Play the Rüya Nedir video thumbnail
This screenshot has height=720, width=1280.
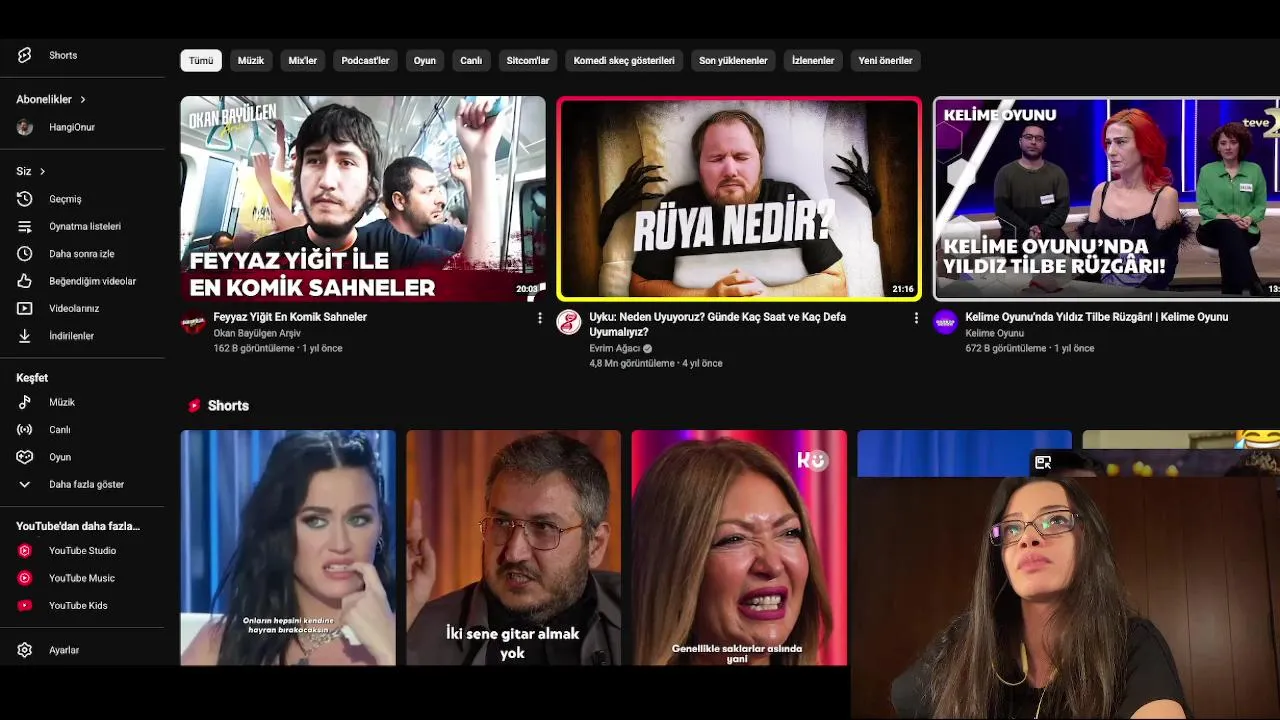[x=739, y=198]
